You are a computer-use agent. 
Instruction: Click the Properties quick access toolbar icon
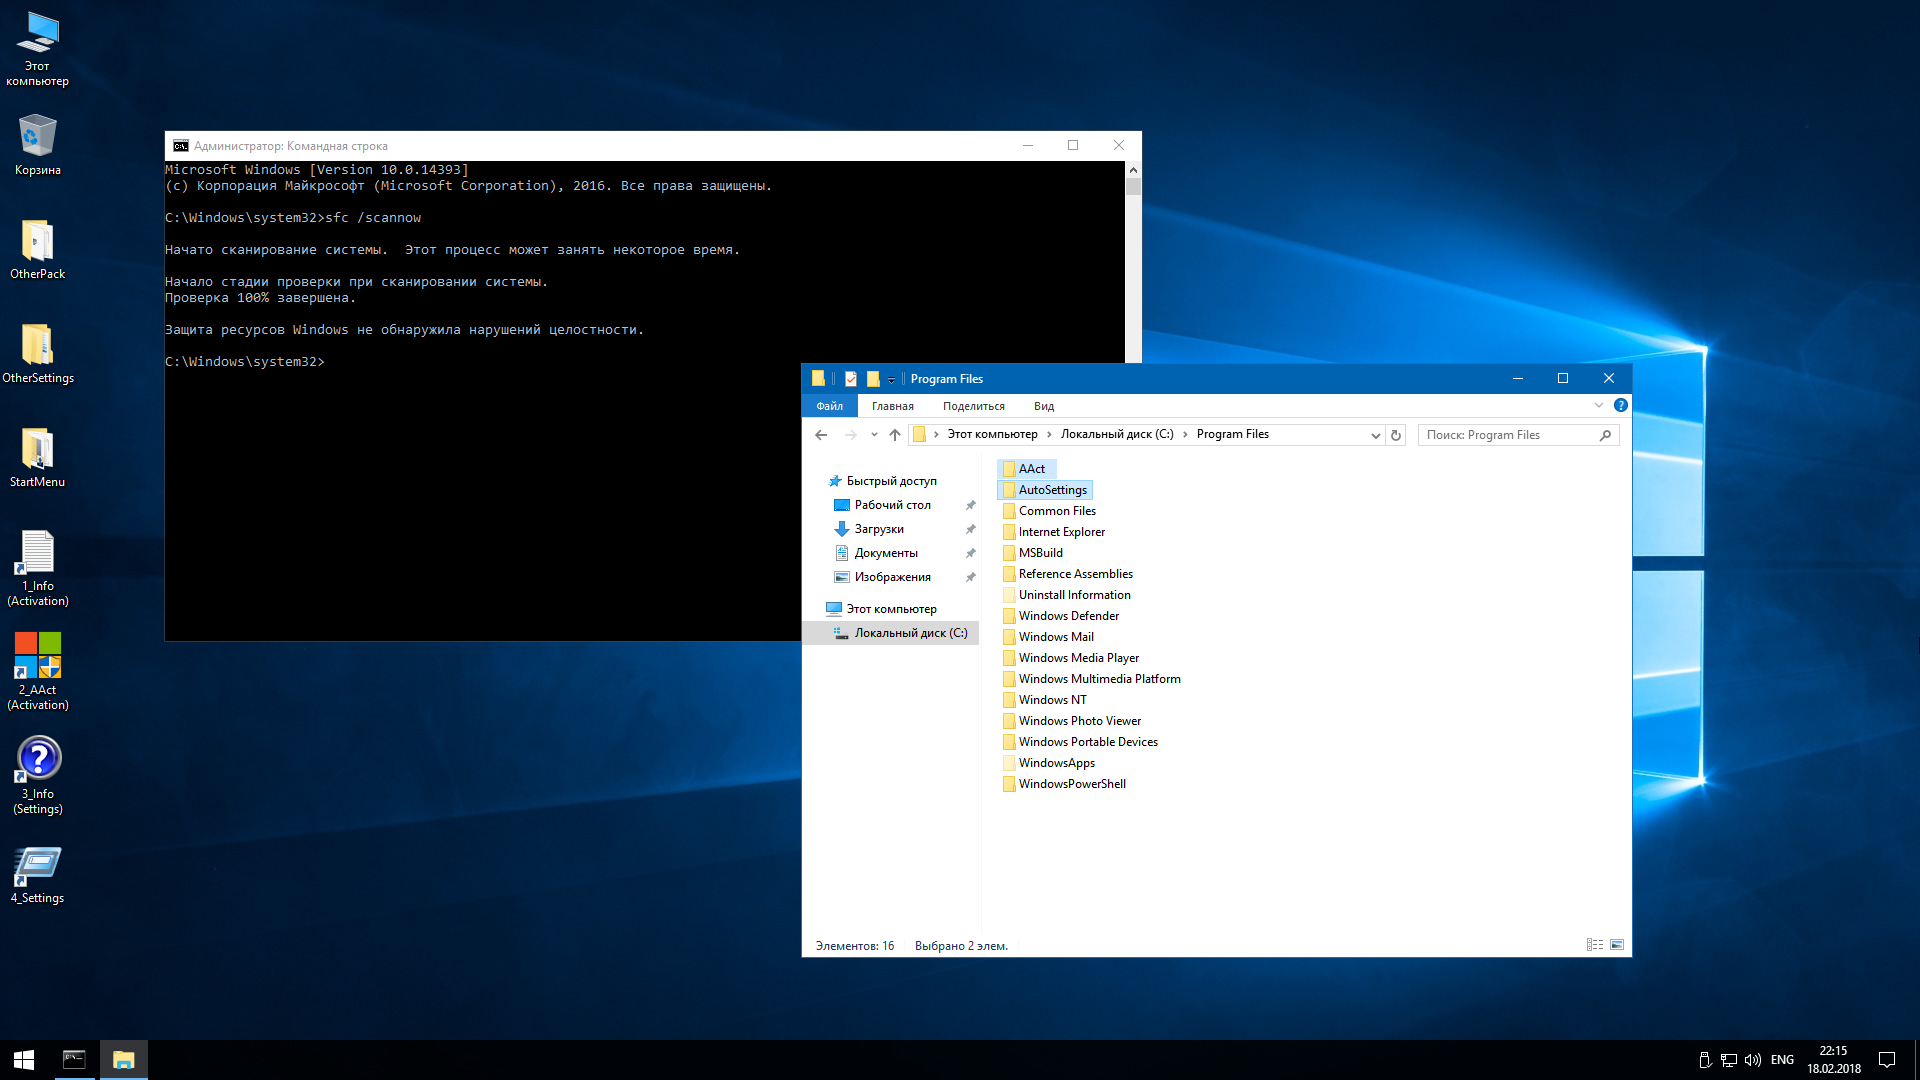[x=851, y=379]
